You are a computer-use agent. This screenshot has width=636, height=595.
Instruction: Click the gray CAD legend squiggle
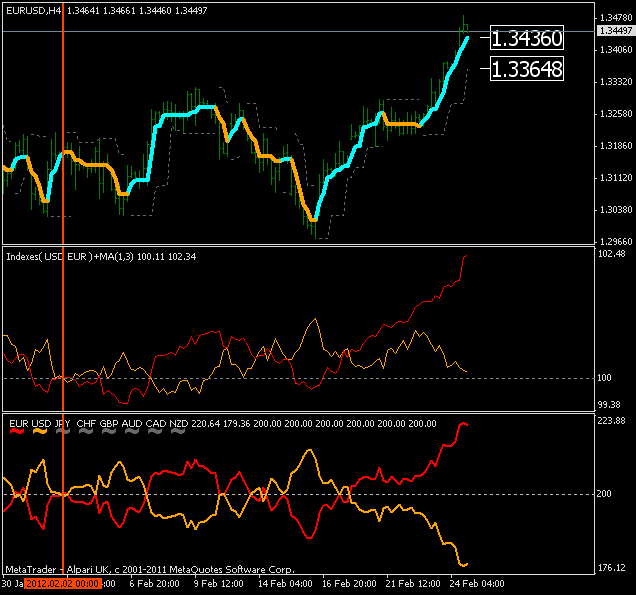(155, 432)
